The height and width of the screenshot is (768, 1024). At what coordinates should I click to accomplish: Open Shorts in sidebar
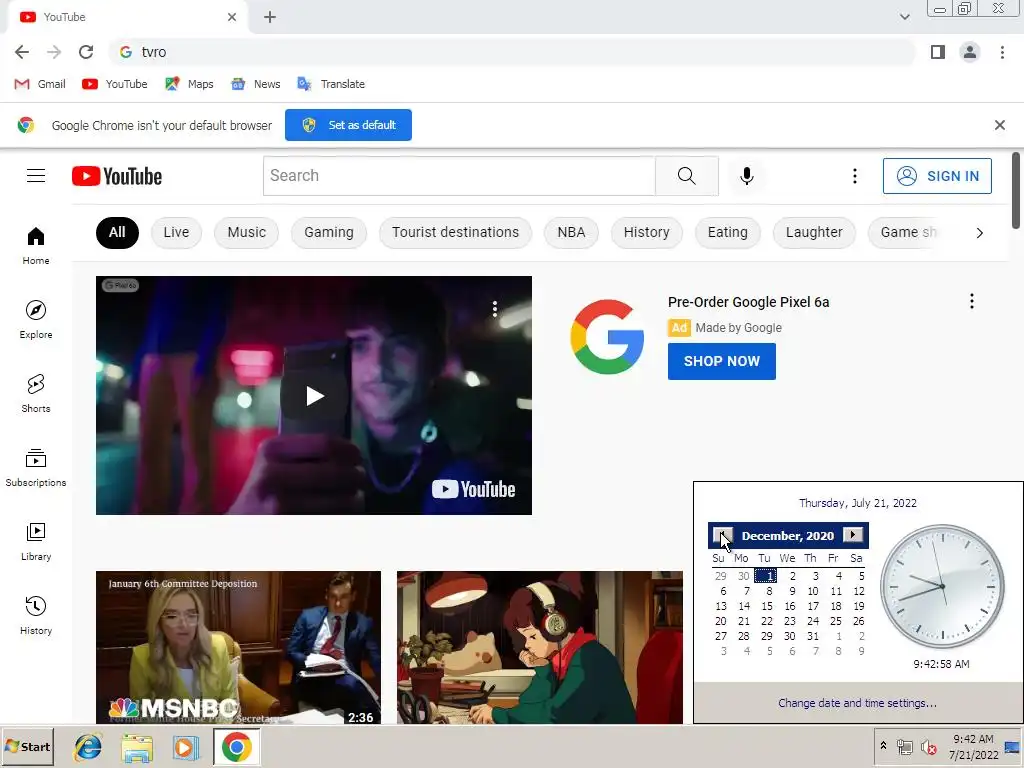tap(36, 393)
